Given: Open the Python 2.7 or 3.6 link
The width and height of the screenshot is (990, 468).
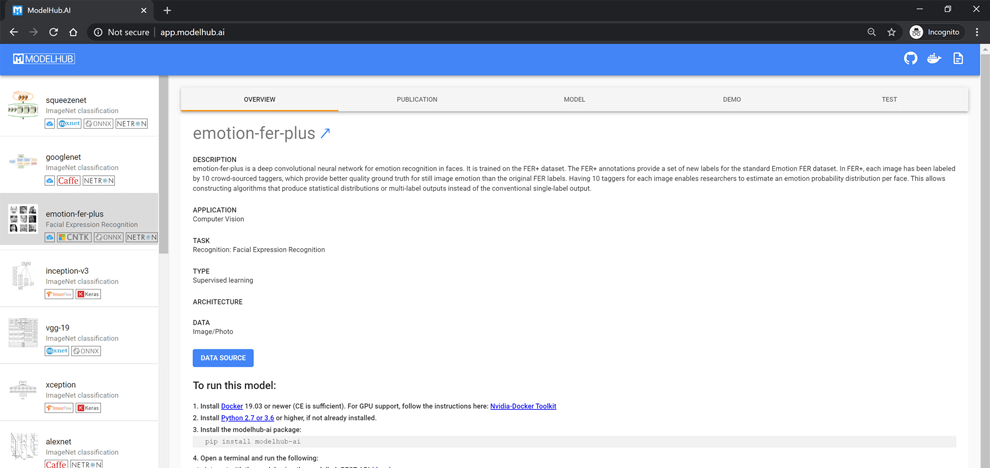Looking at the screenshot, I should (x=248, y=418).
